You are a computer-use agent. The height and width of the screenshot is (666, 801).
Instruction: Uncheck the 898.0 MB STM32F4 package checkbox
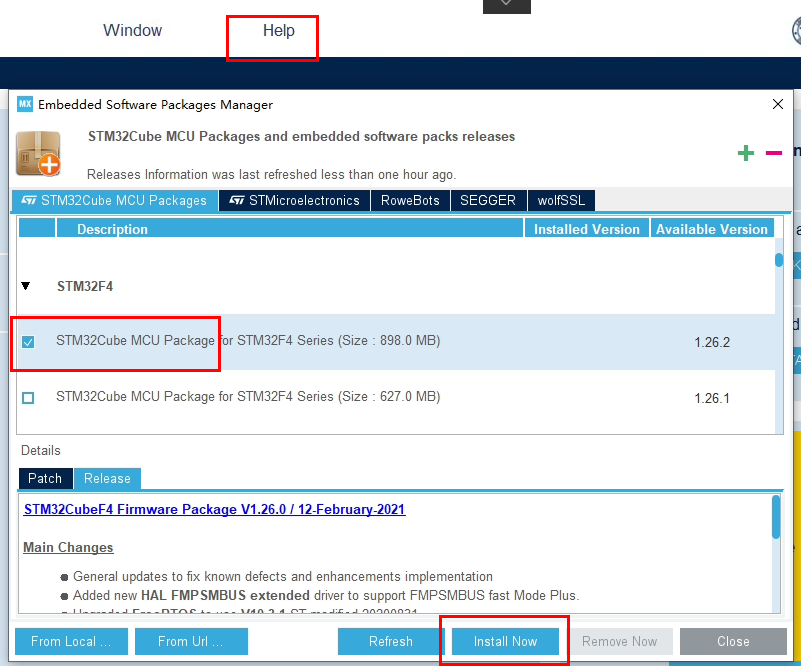point(28,342)
